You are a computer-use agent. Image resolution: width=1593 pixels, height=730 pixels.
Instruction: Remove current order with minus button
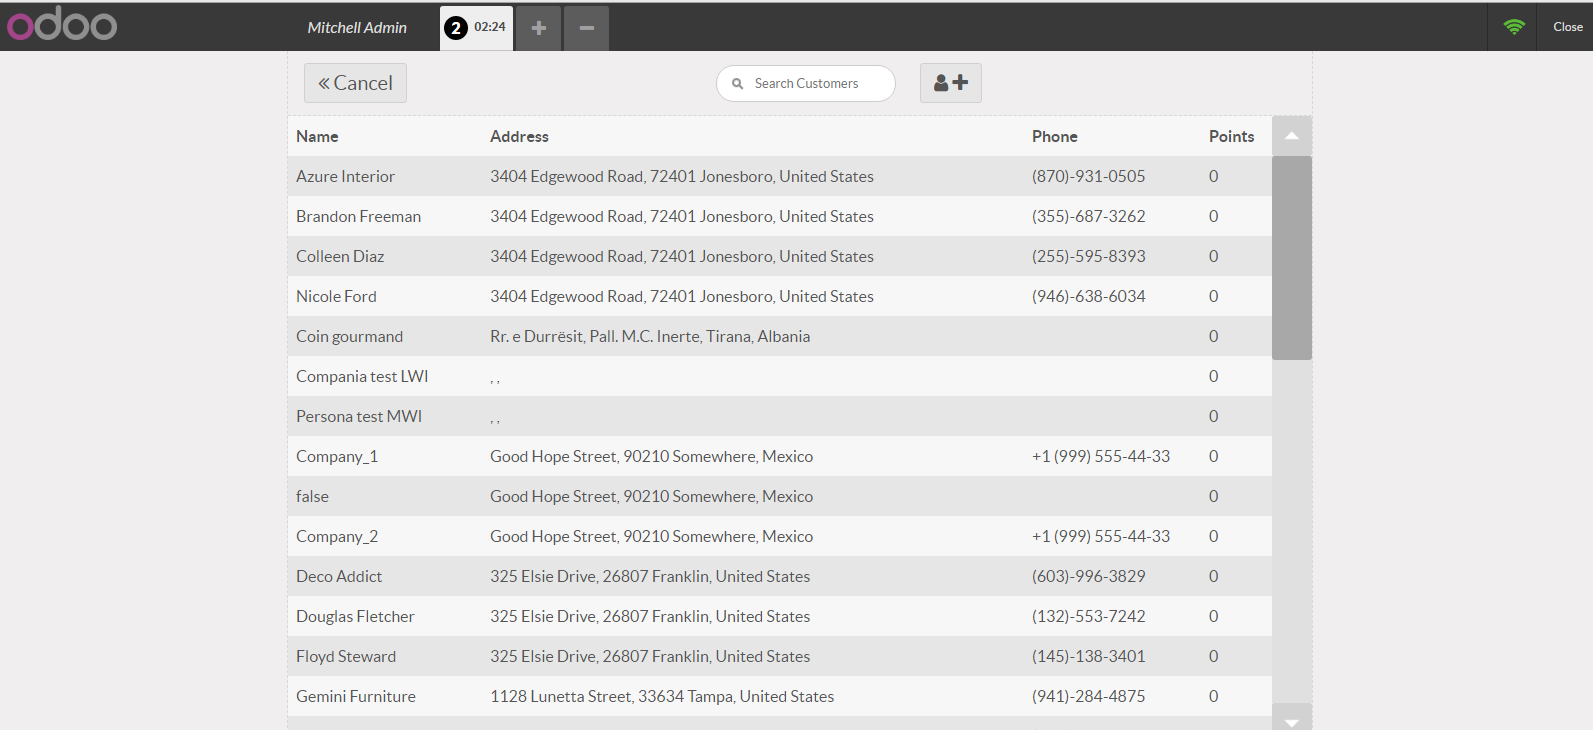(x=587, y=28)
